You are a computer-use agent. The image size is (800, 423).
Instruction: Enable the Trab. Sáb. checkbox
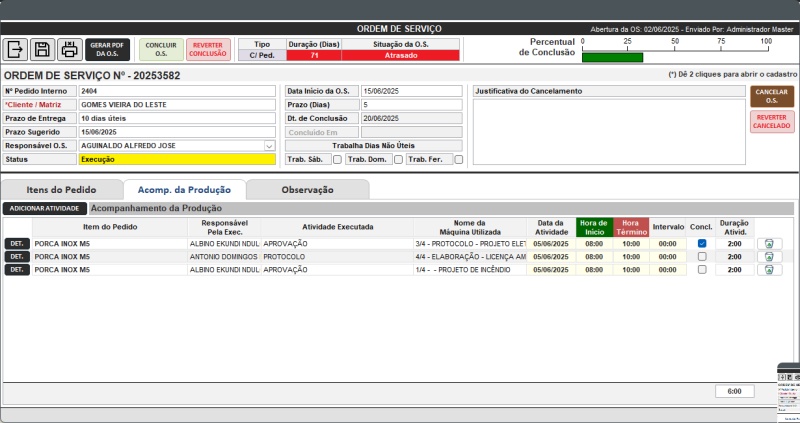[x=337, y=159]
